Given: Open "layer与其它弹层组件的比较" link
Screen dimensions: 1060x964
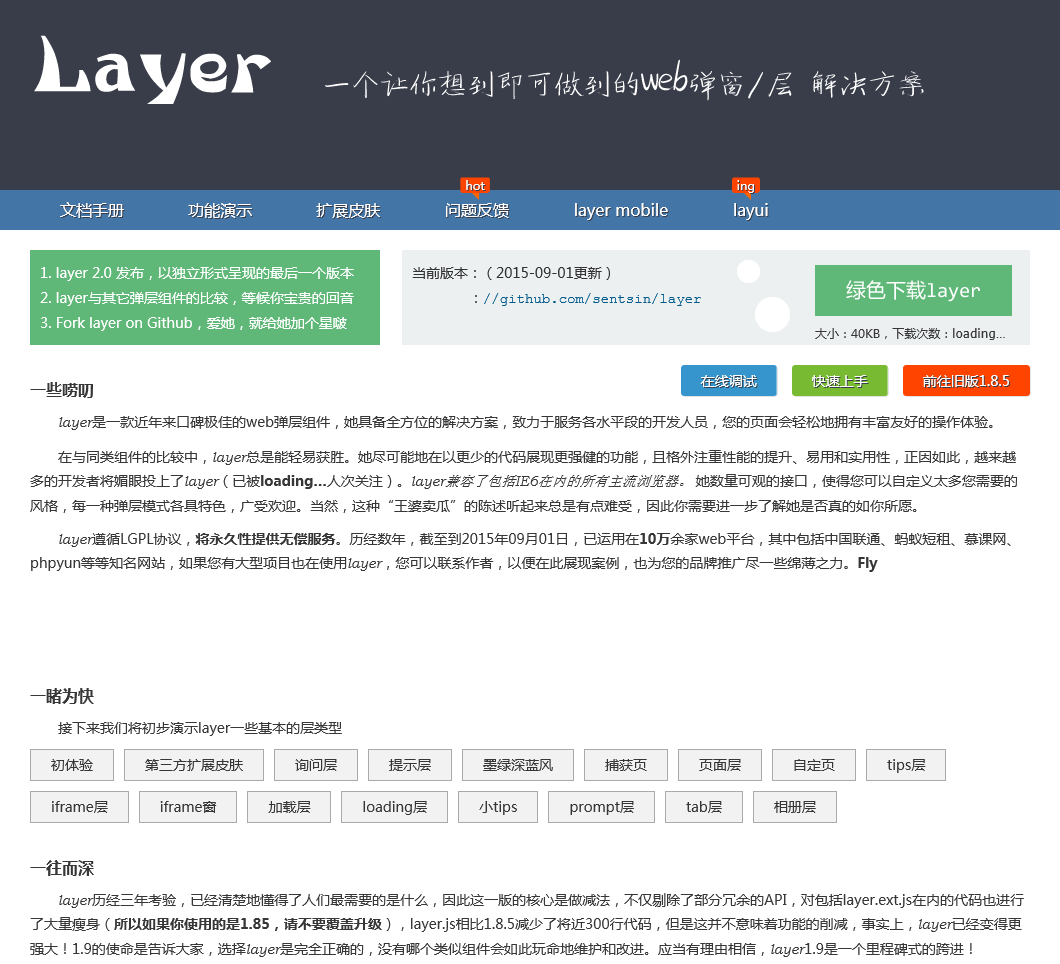Looking at the screenshot, I should (x=197, y=298).
